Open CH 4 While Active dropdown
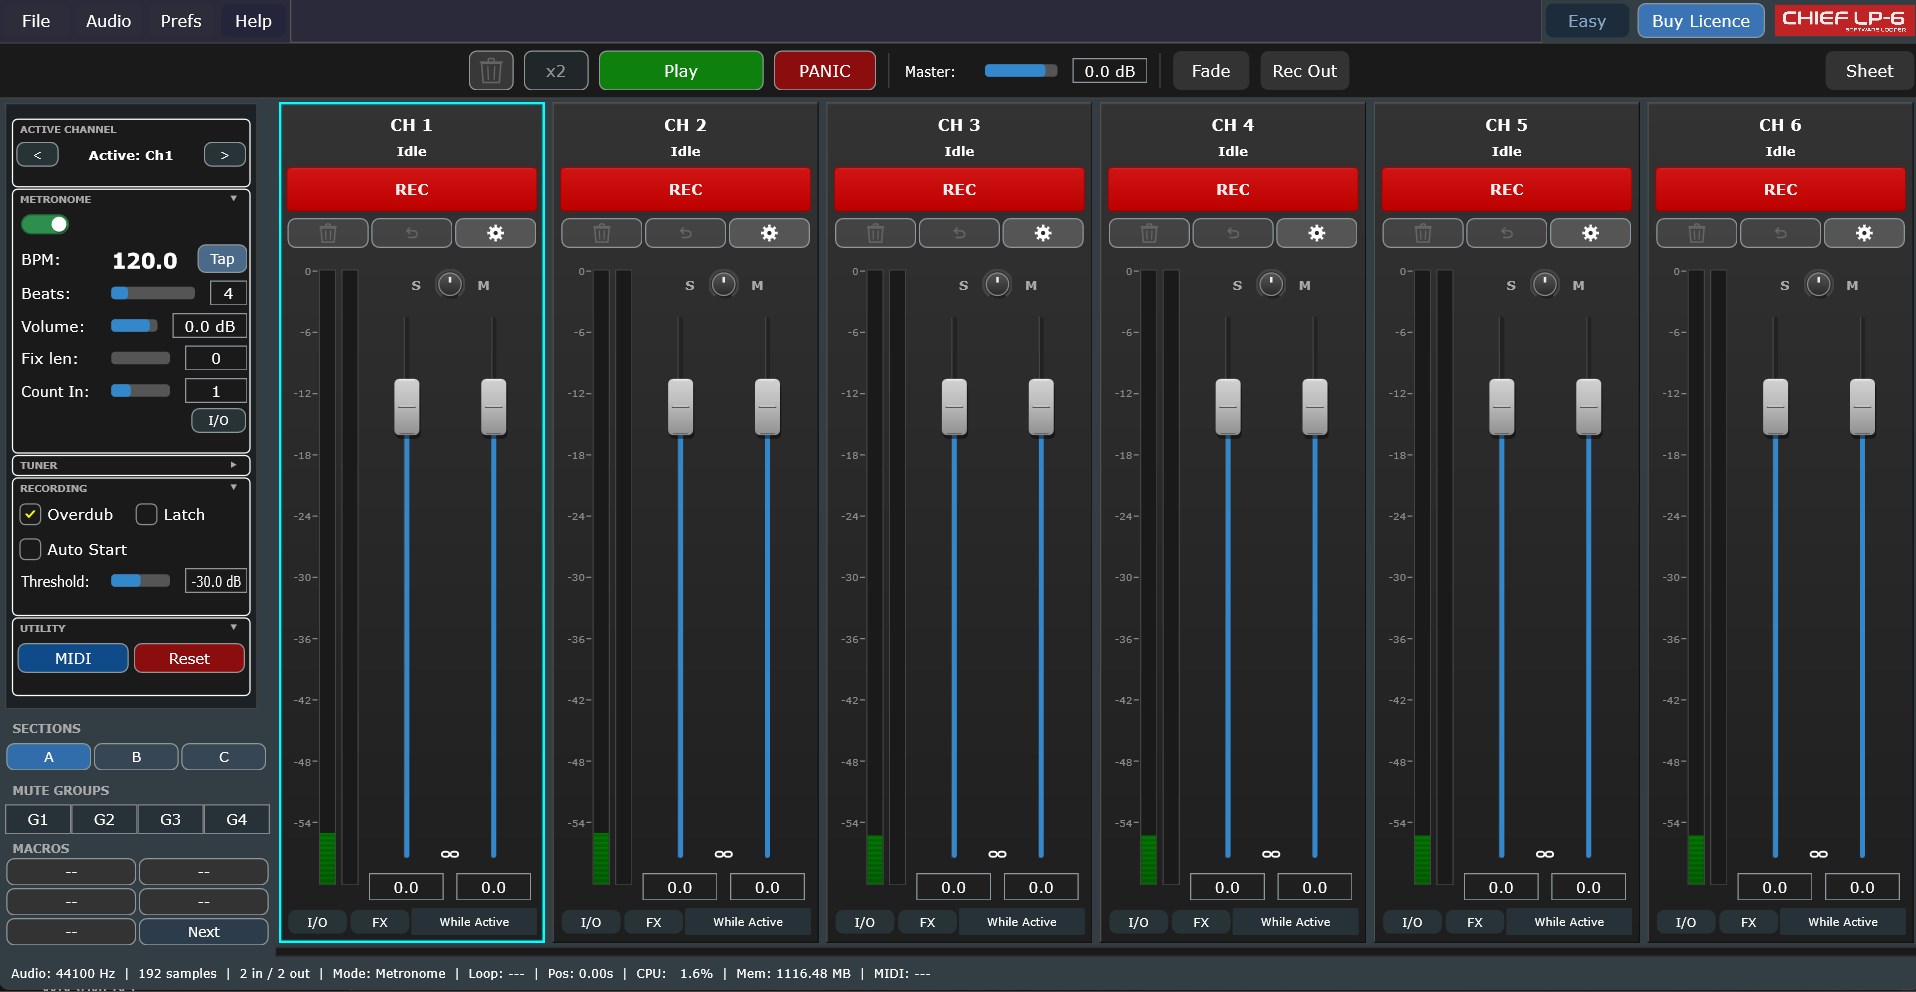This screenshot has width=1916, height=992. 1296,922
